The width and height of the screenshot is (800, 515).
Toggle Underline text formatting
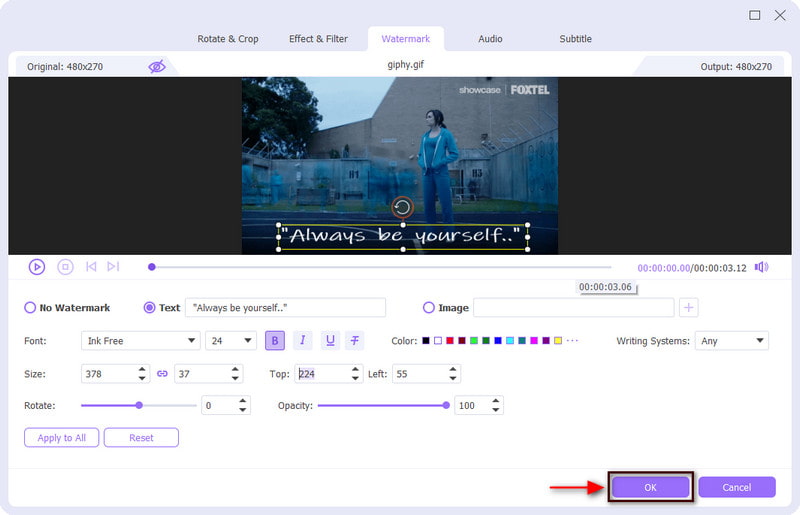tap(330, 340)
